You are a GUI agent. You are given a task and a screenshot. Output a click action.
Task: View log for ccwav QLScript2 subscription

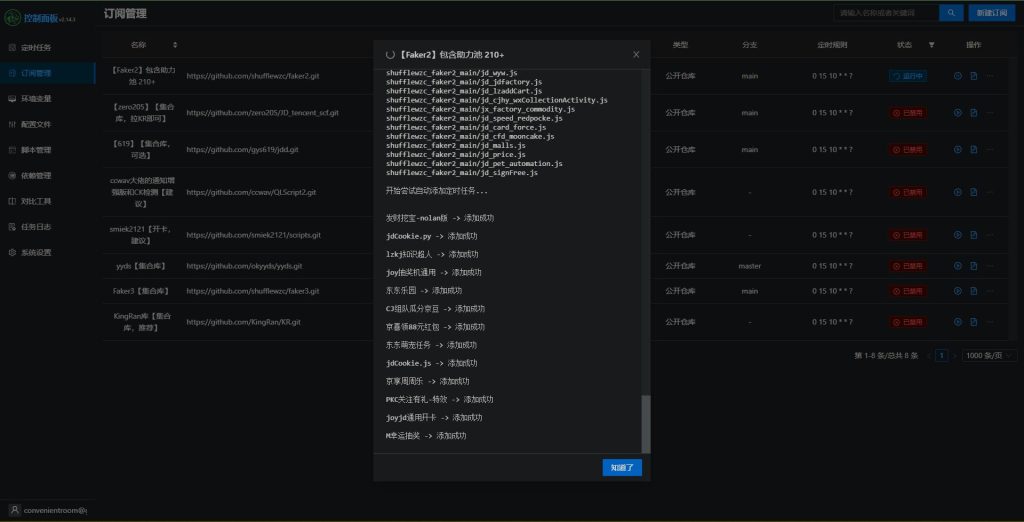(x=974, y=192)
